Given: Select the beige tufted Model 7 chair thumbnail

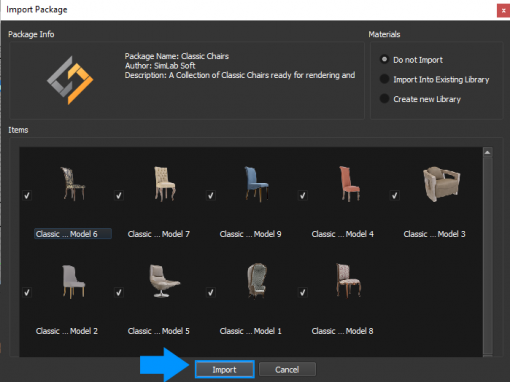Looking at the screenshot, I should (165, 184).
